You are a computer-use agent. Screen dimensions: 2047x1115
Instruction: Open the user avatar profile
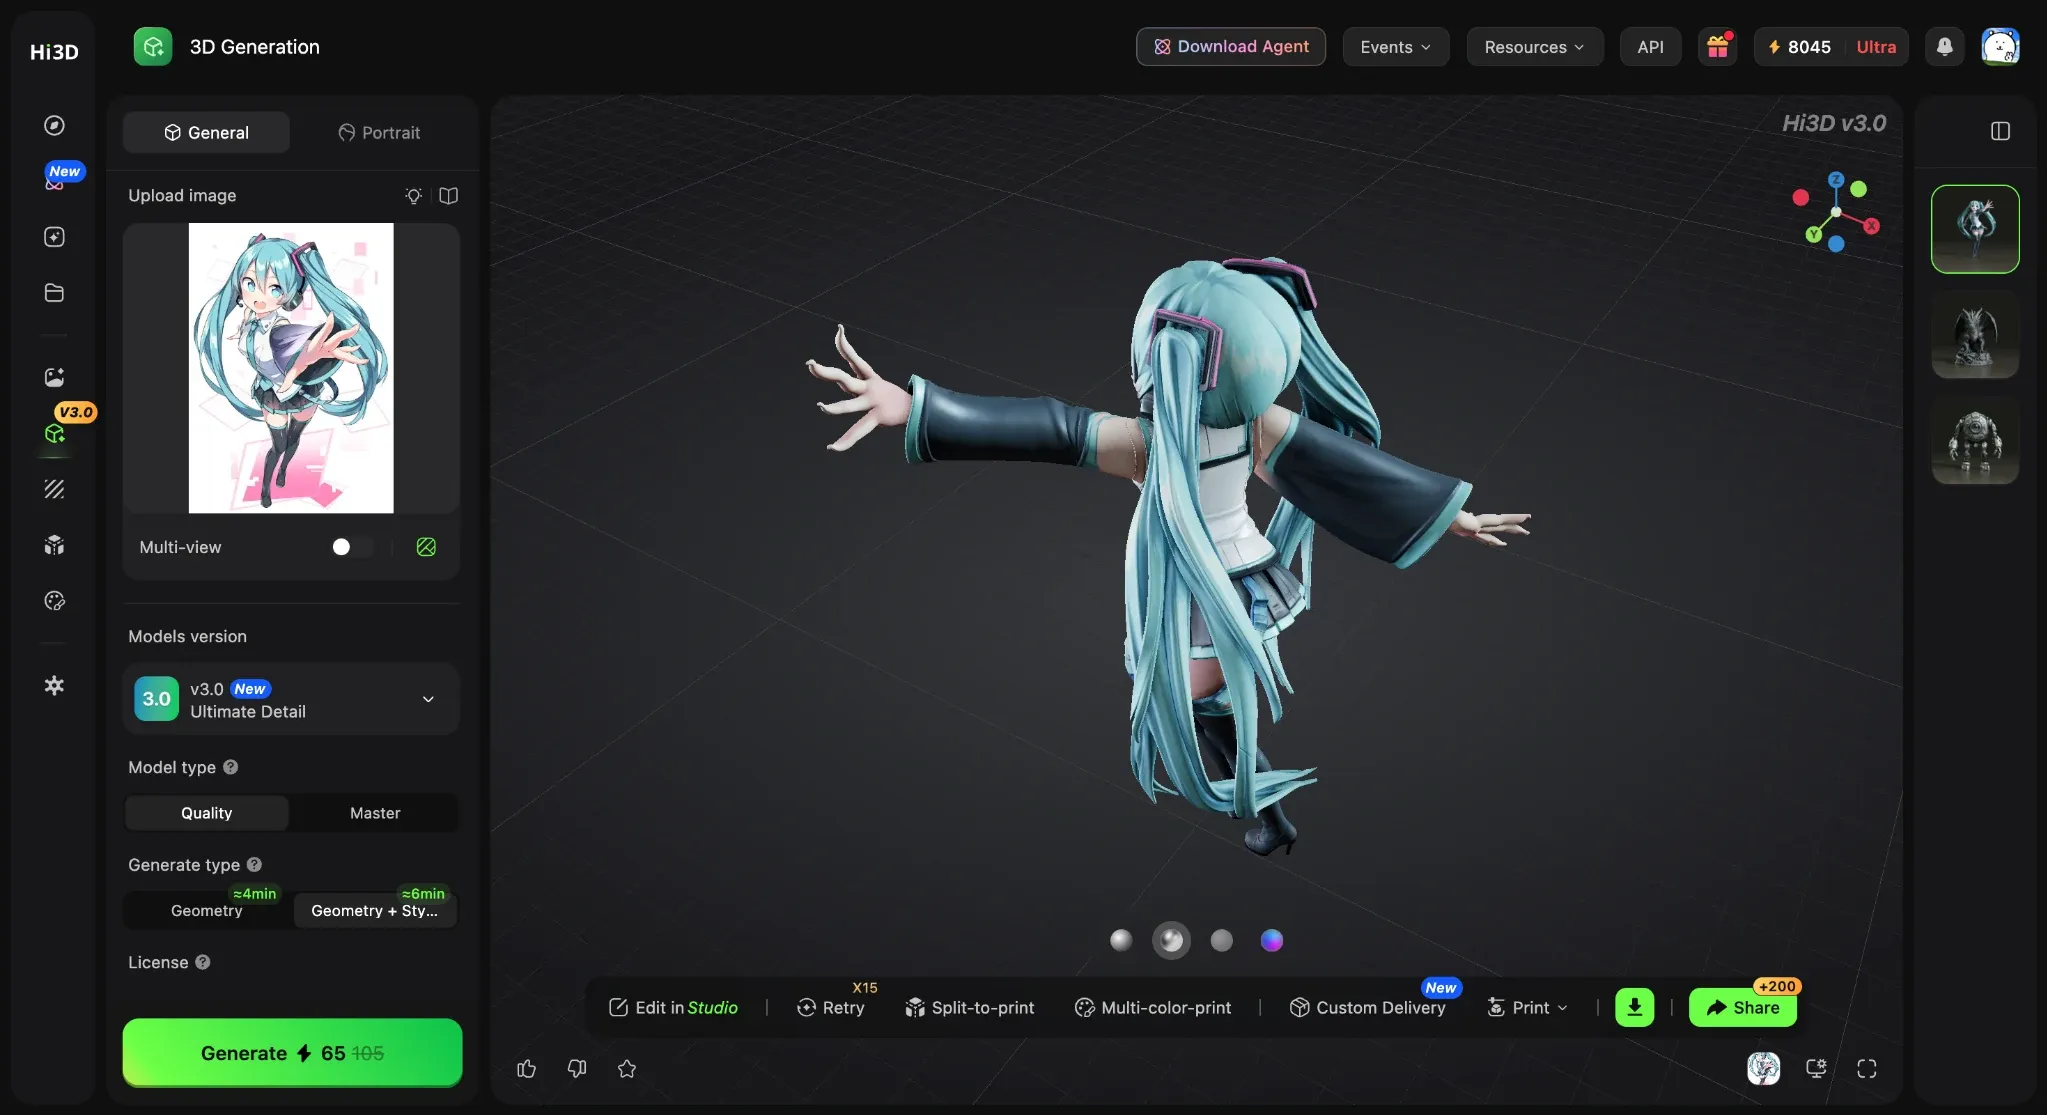(x=2001, y=47)
